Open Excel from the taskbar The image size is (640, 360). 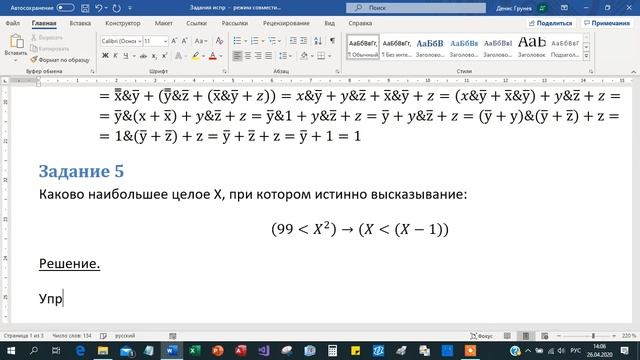(195, 351)
